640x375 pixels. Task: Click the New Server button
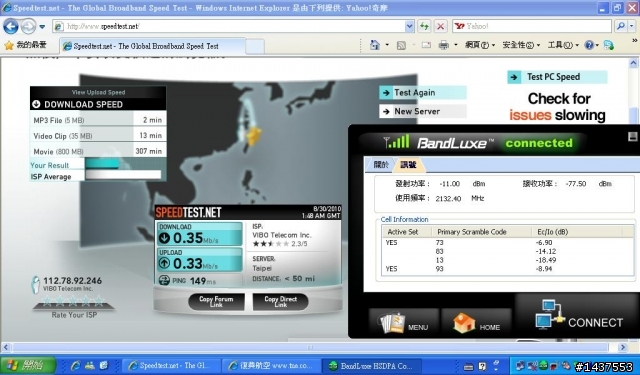click(x=422, y=111)
